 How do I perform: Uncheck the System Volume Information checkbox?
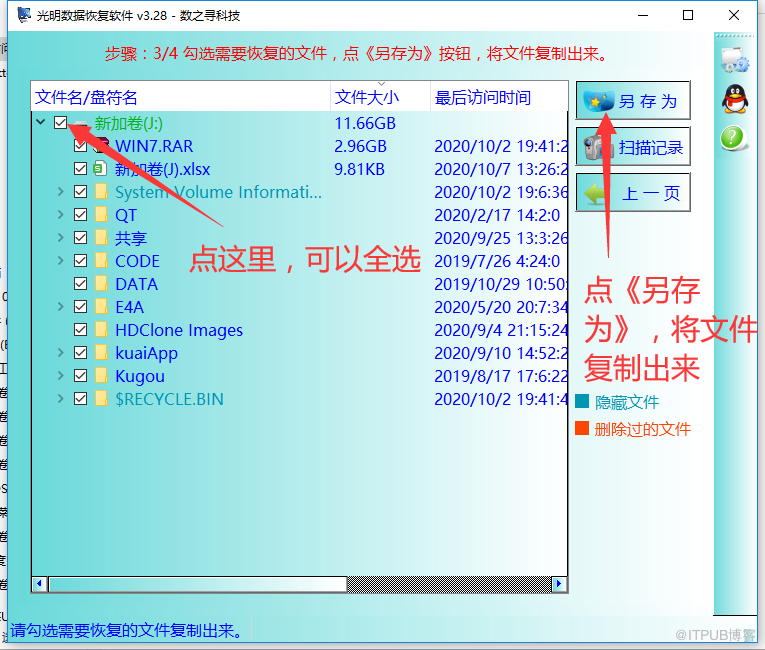point(81,192)
